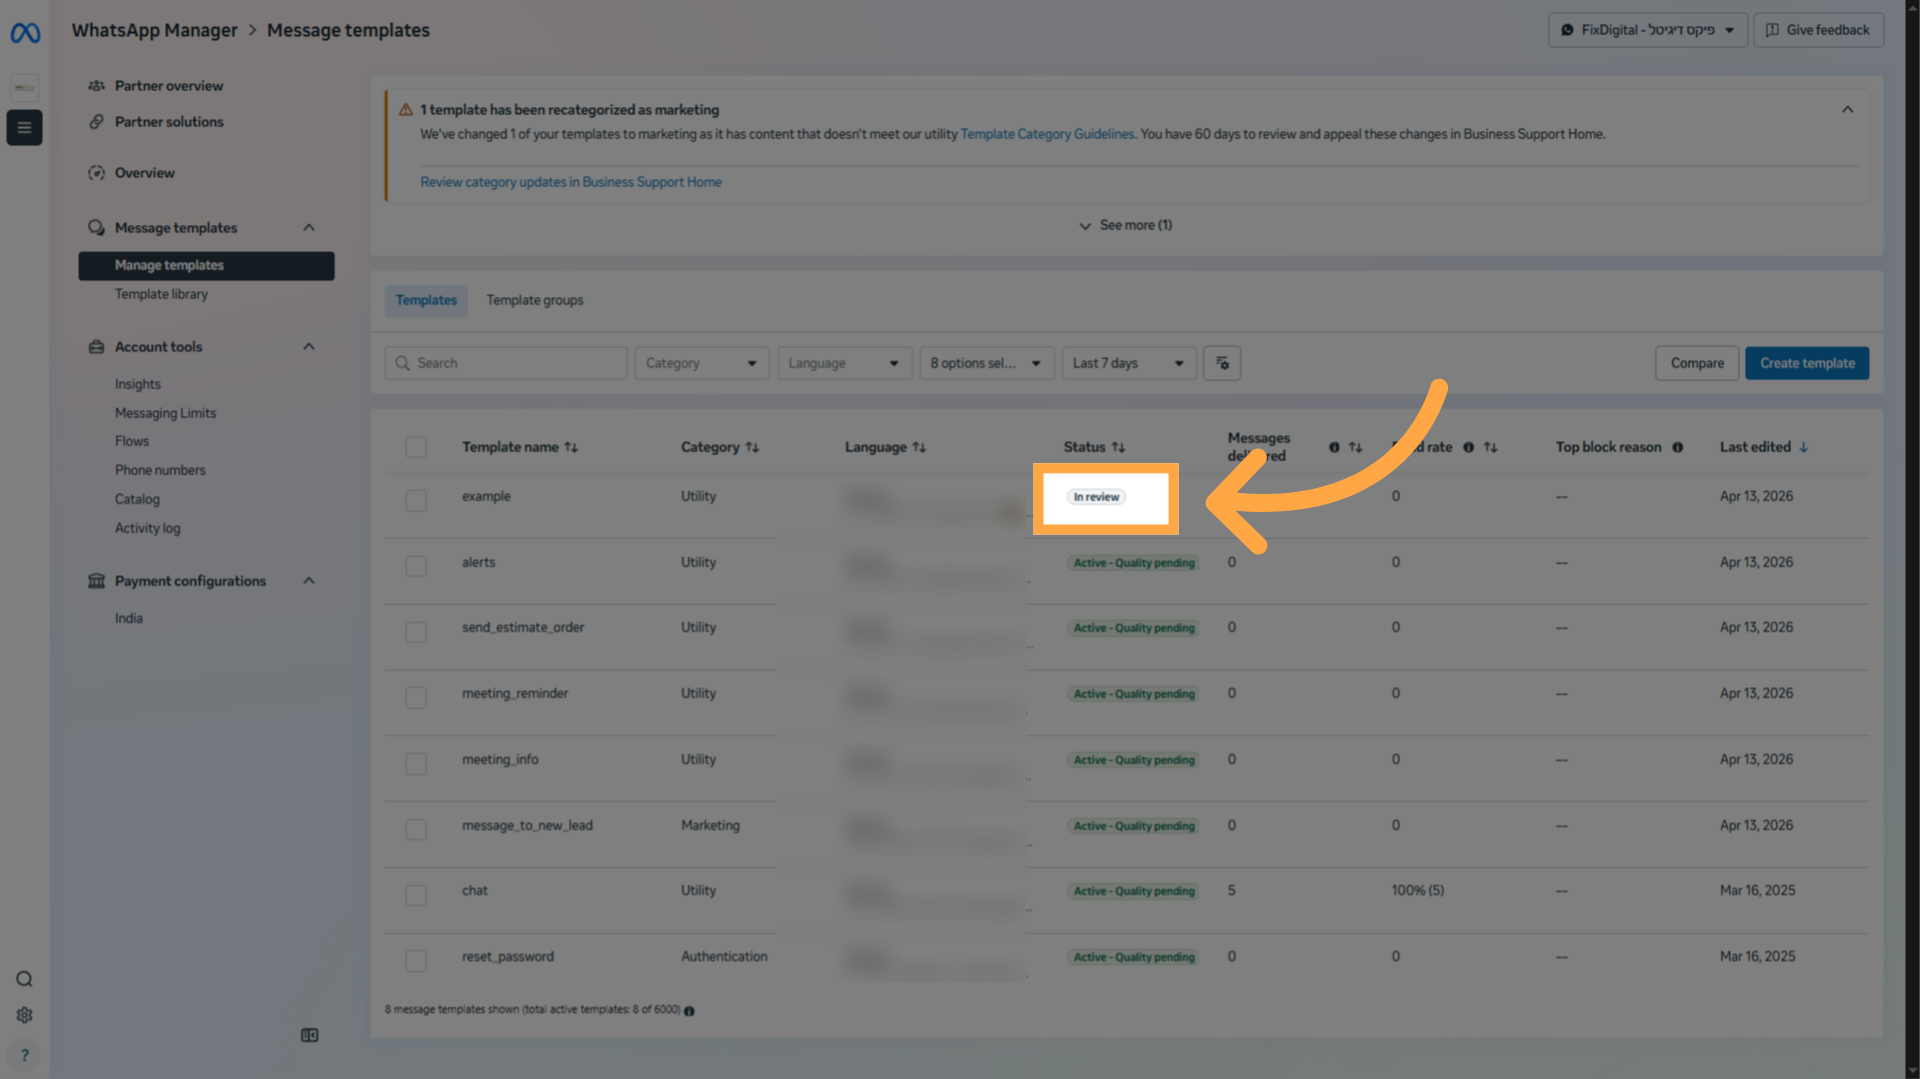Sort by Last edited down arrow

click(1803, 447)
